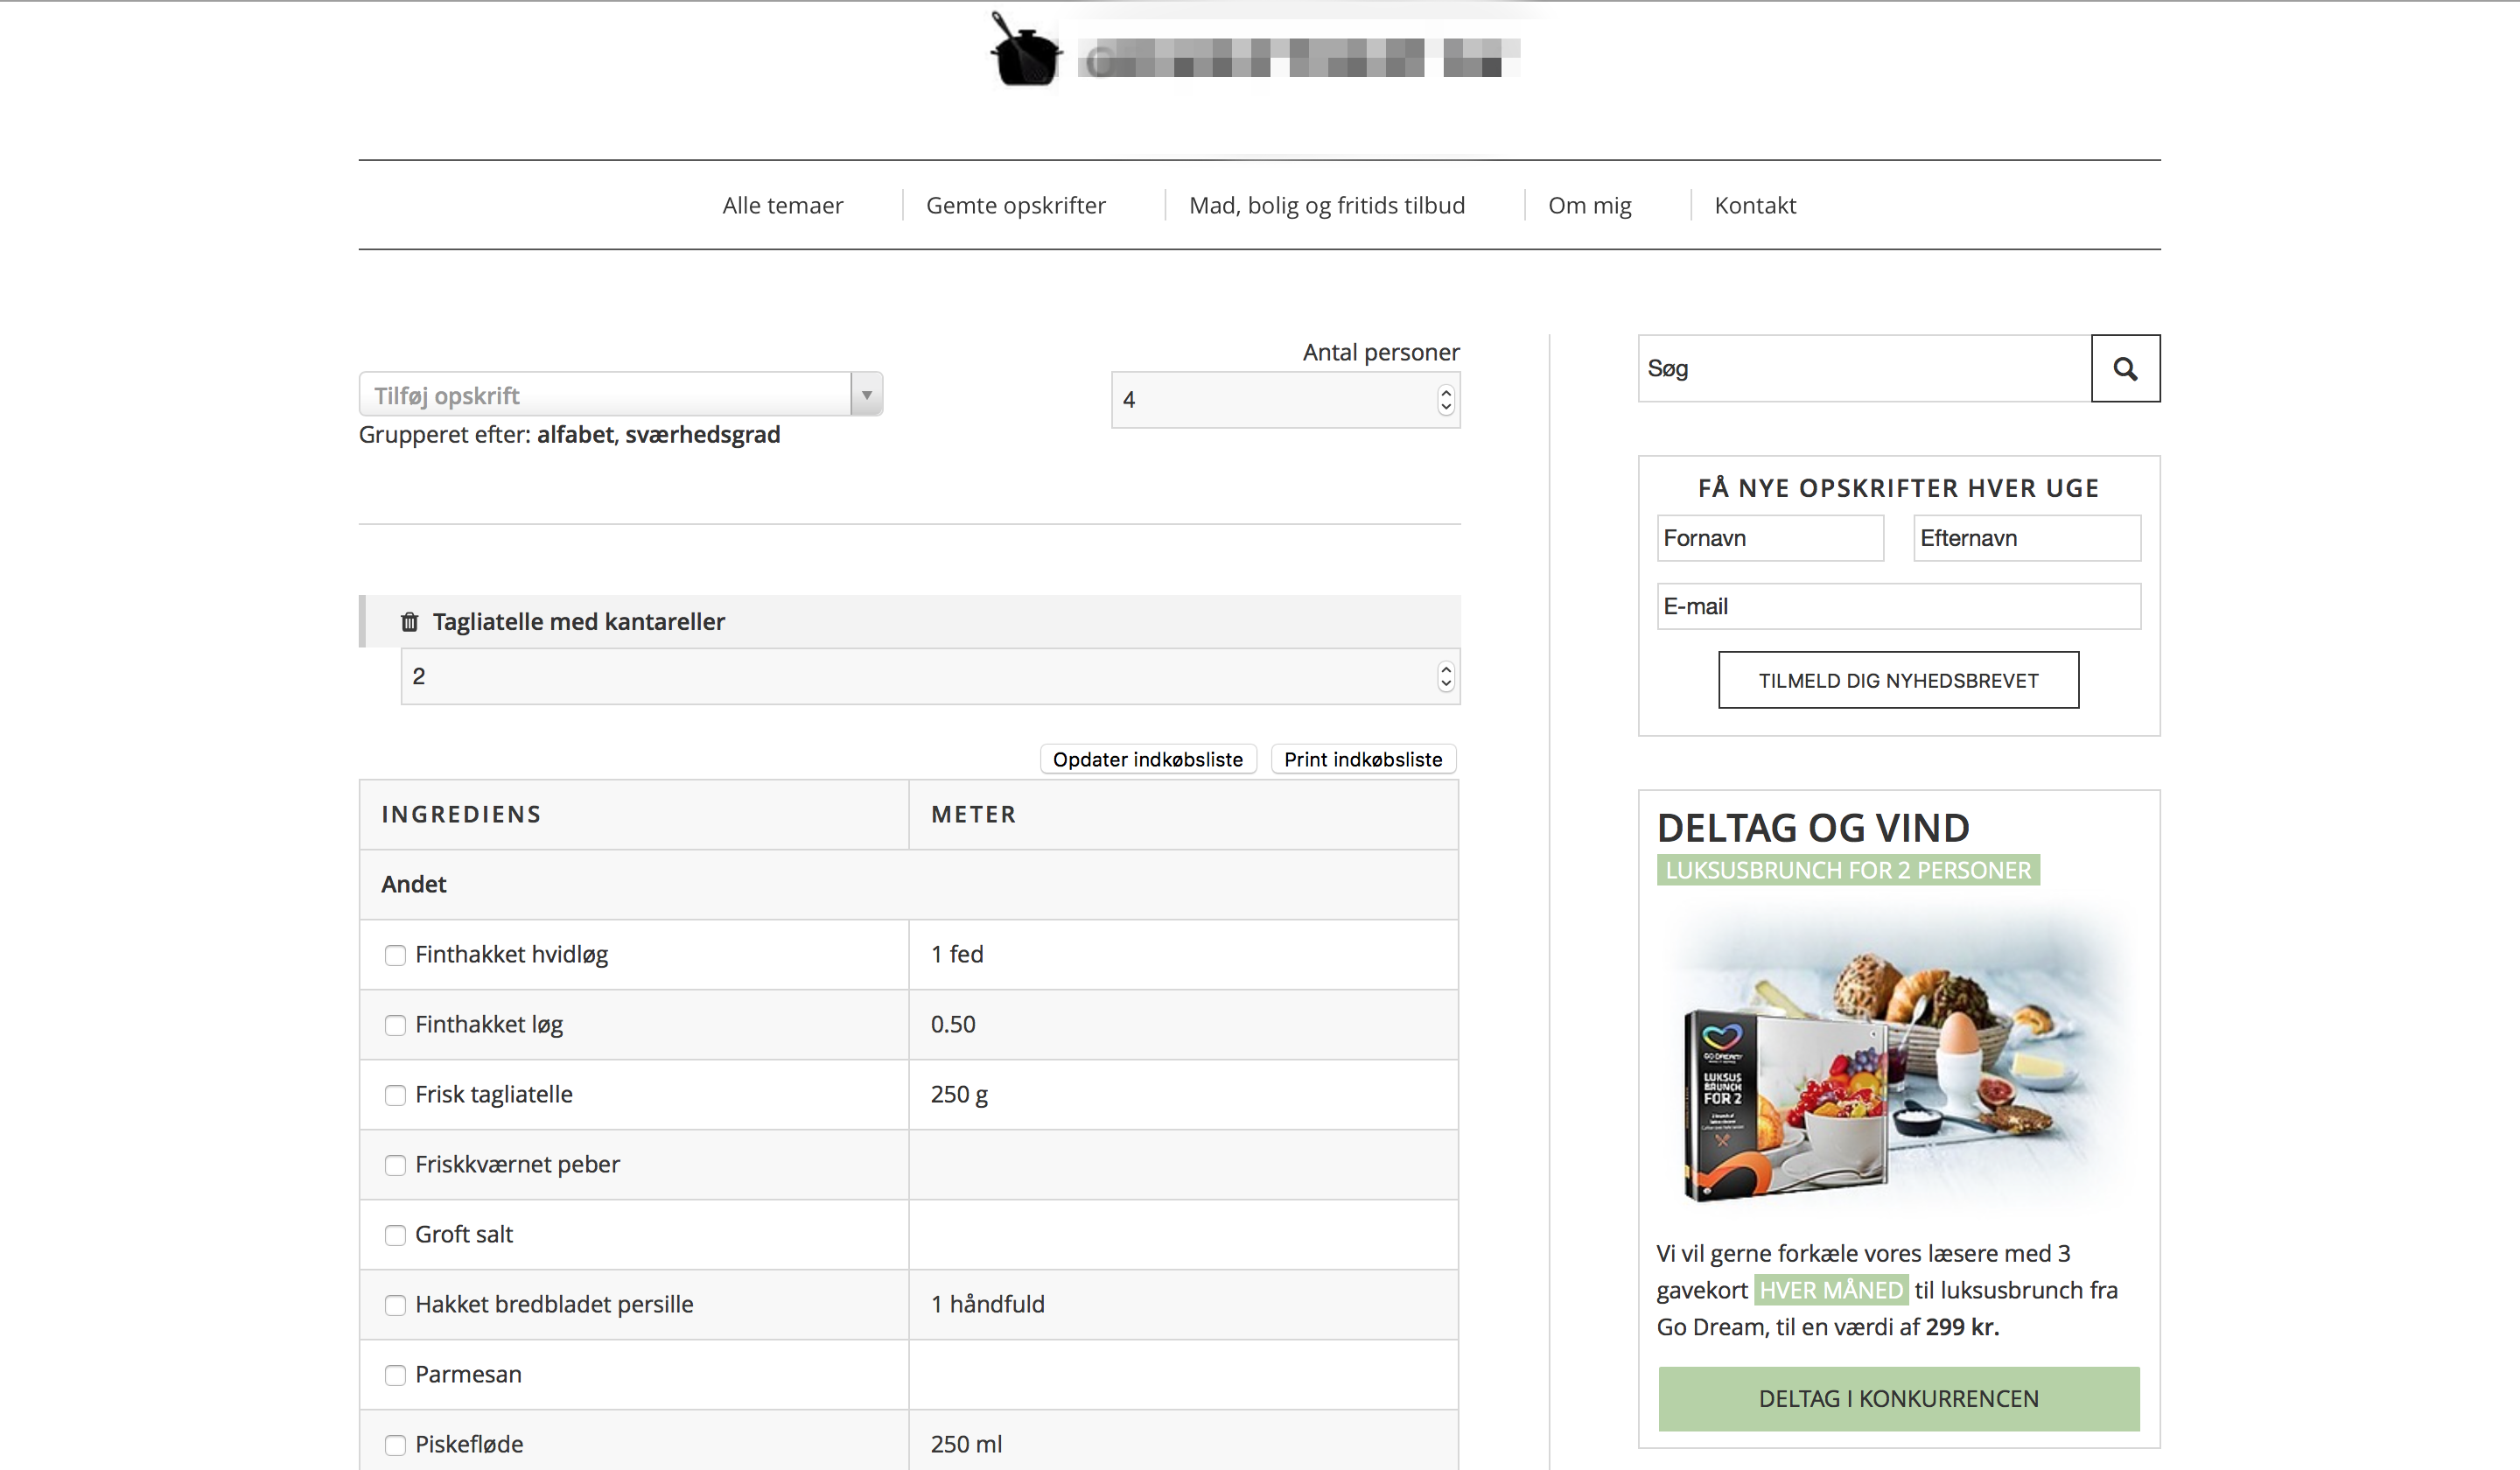This screenshot has width=2520, height=1470.
Task: Click the Tagliatelle portion stepper arrows
Action: 1445,677
